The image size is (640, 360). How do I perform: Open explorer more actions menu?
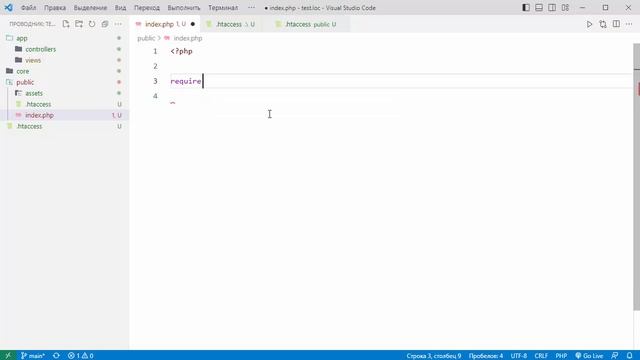click(x=118, y=24)
